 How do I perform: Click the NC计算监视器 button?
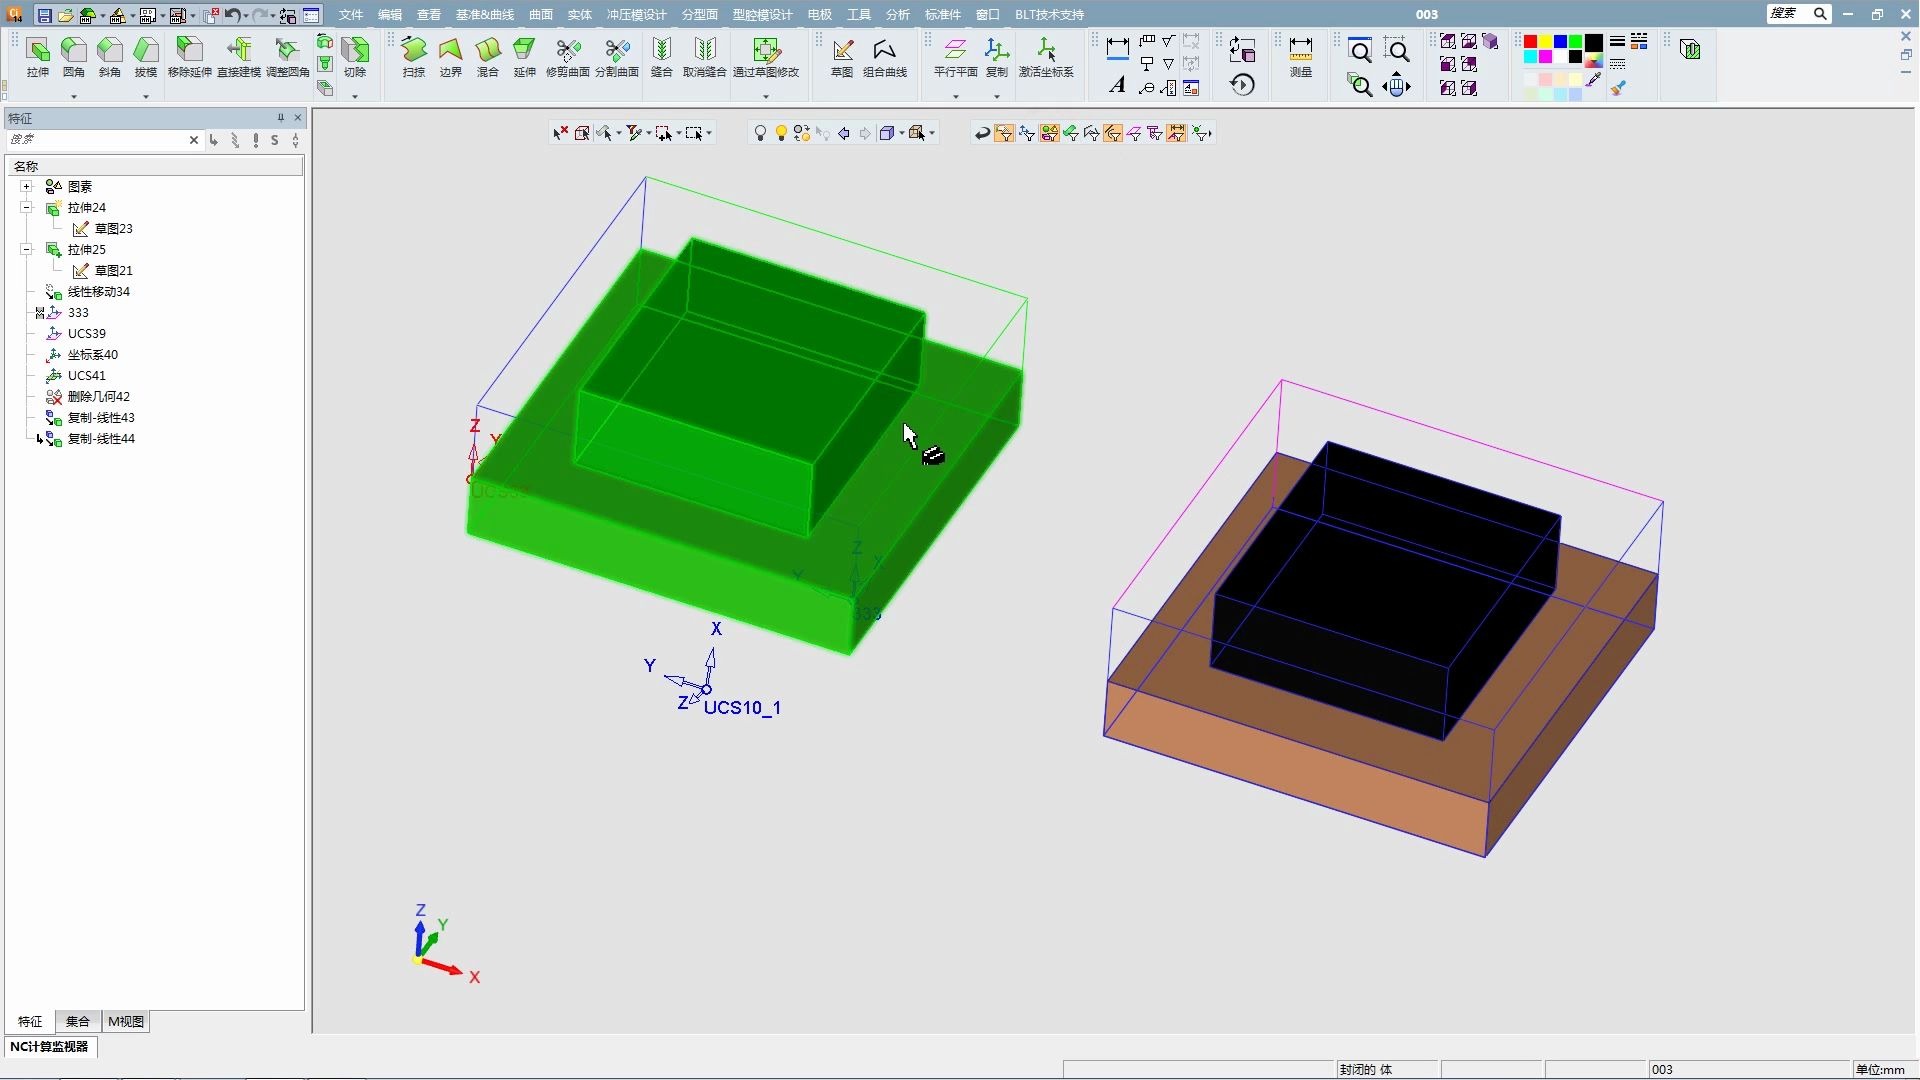50,1046
